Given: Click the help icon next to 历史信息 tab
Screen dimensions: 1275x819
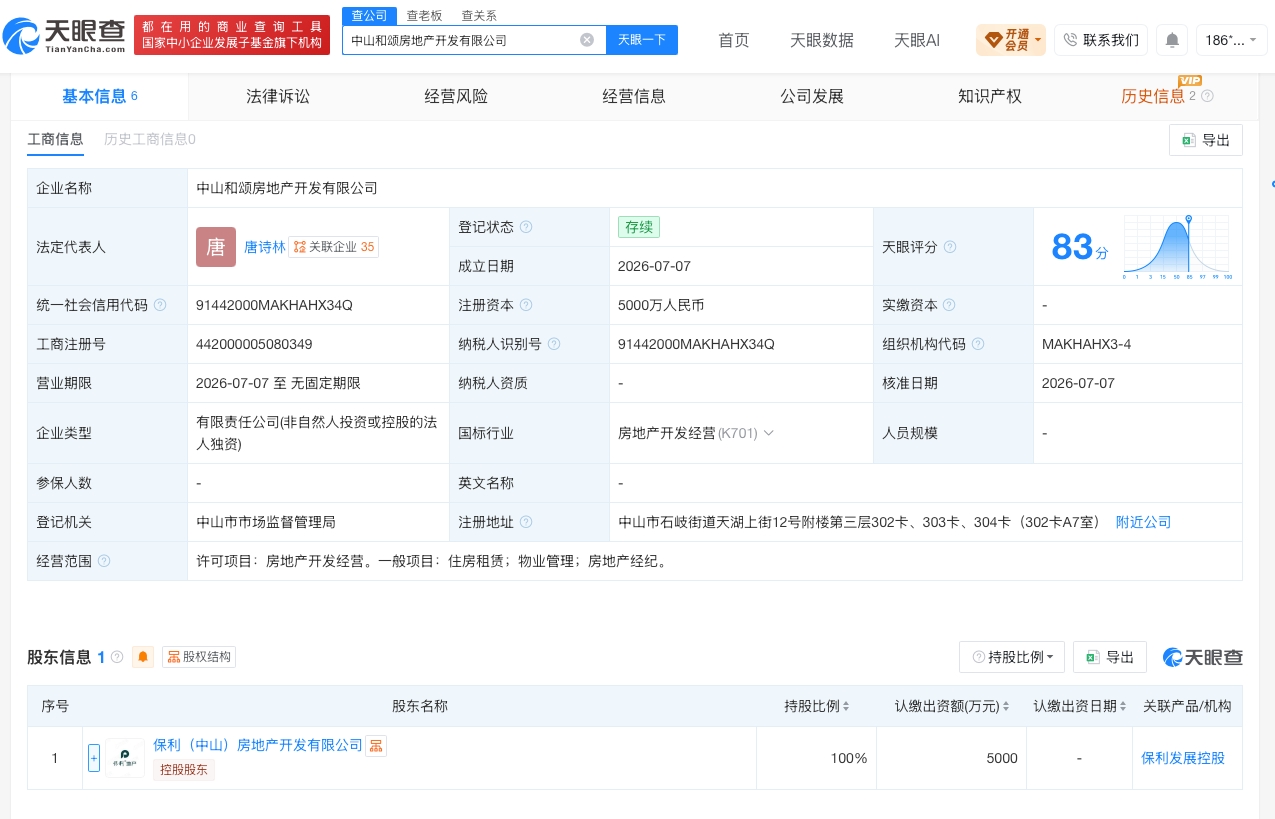Looking at the screenshot, I should pyautogui.click(x=1207, y=96).
